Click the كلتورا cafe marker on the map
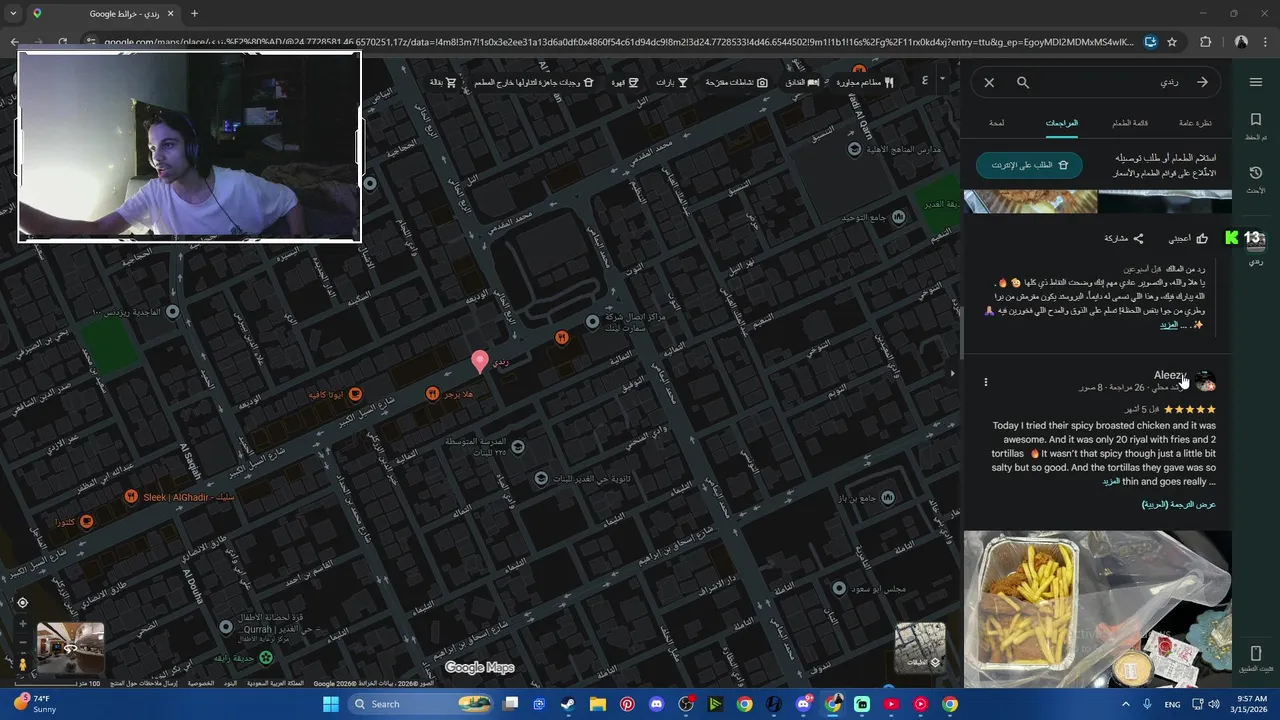This screenshot has width=1280, height=720. pos(86,522)
